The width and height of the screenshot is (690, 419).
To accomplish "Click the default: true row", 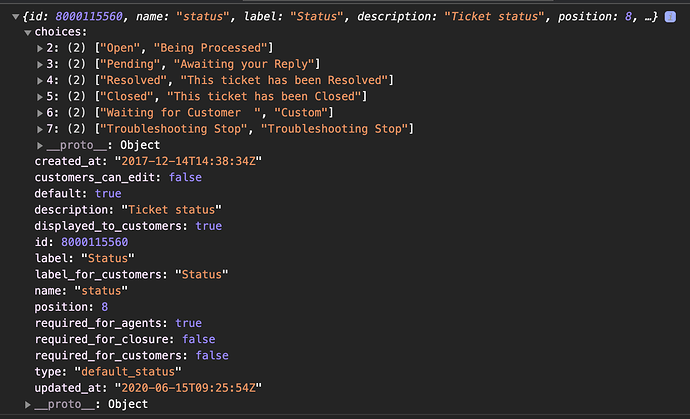I will (x=78, y=194).
